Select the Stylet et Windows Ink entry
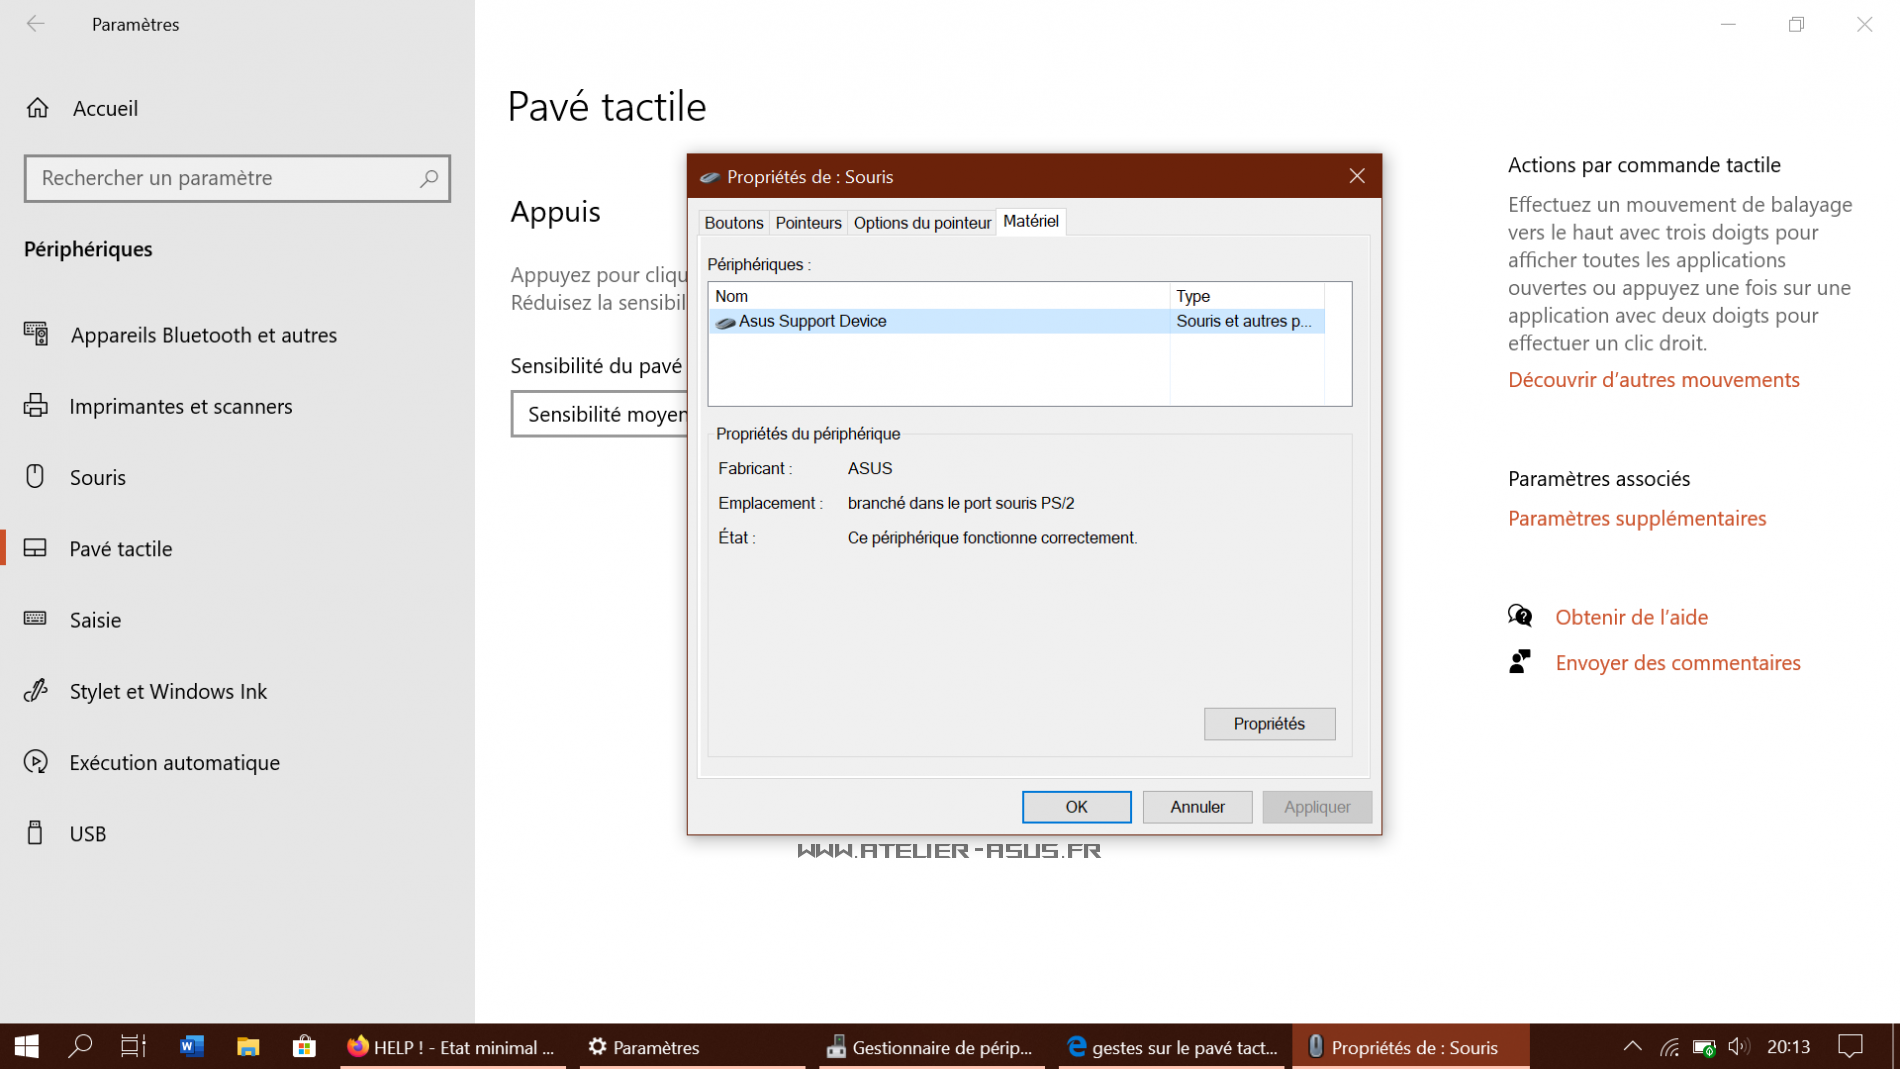Screen dimensions: 1900x1069 coord(168,691)
